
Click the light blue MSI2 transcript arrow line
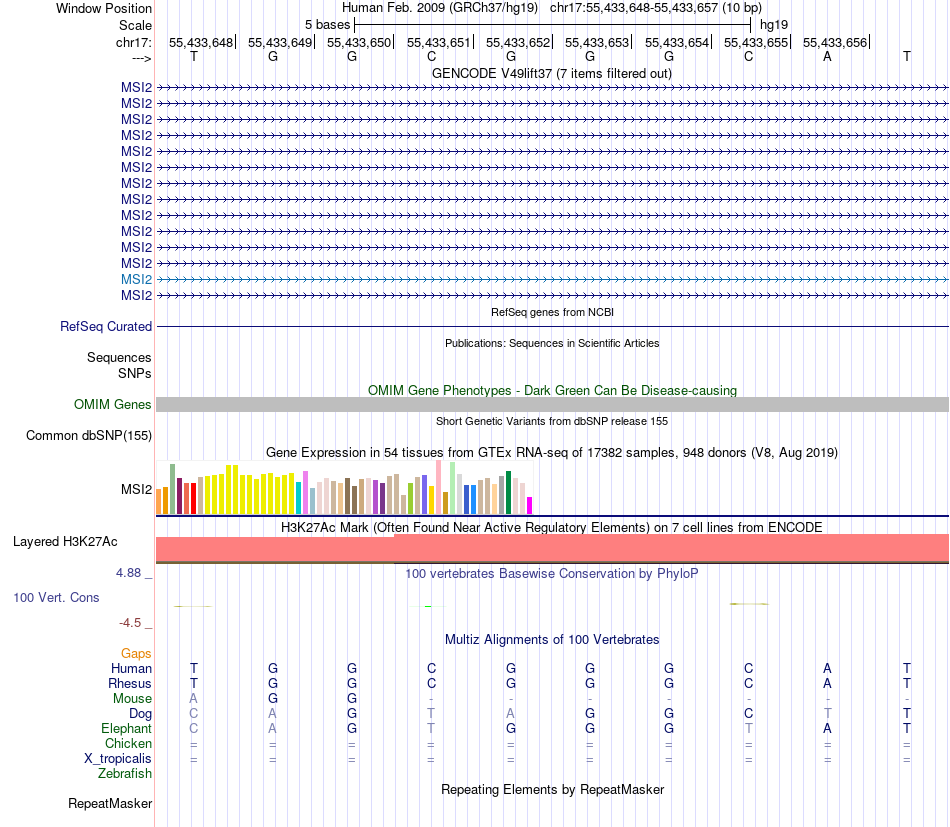tap(552, 279)
